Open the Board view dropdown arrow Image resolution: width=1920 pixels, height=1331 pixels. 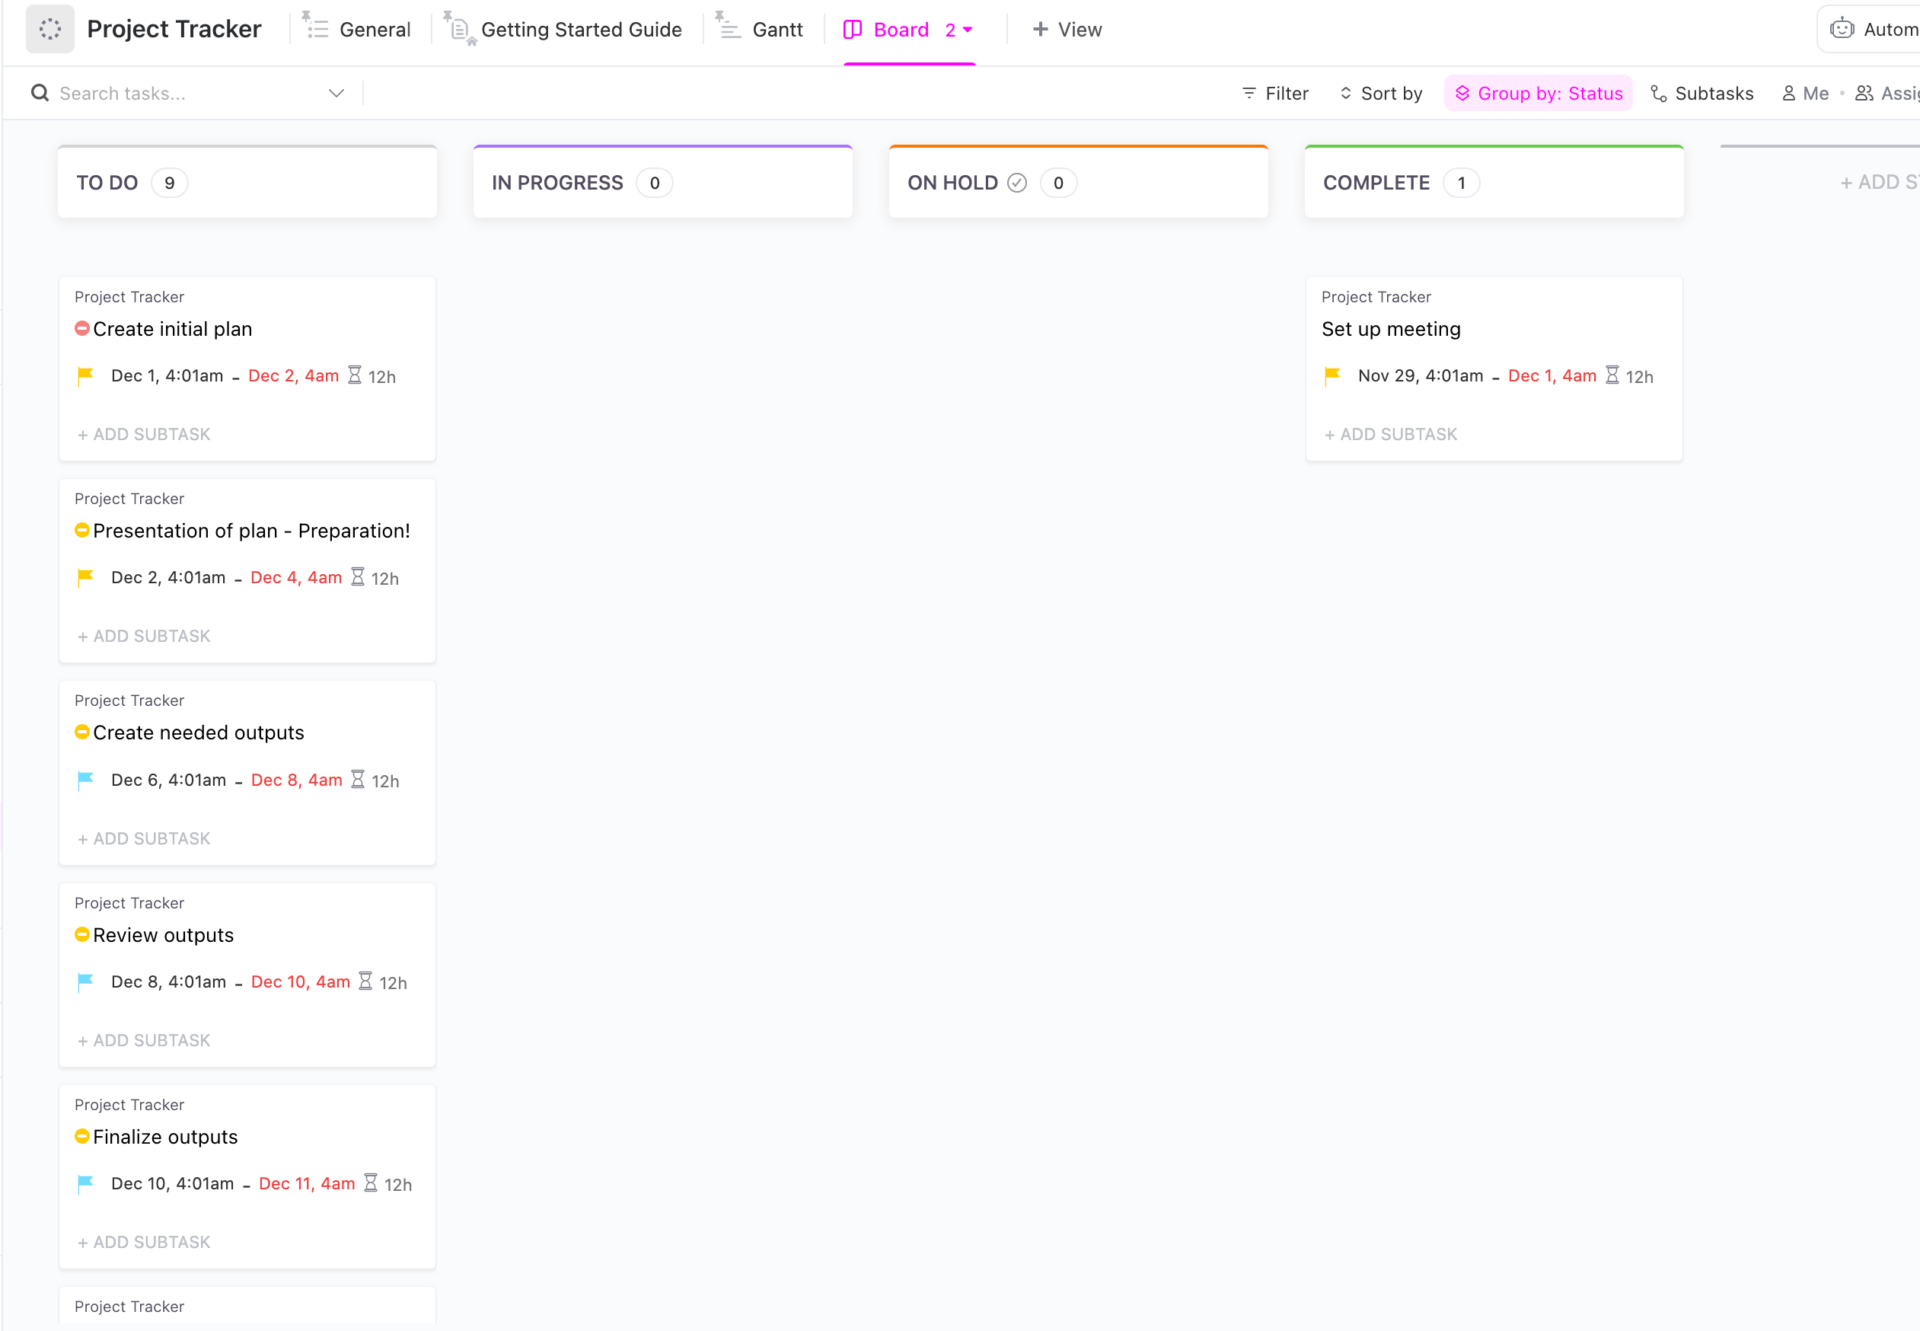[968, 30]
